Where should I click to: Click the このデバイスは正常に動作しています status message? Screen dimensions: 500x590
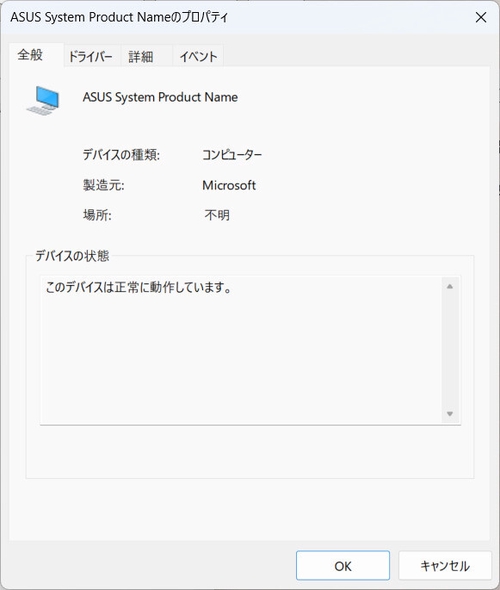coord(139,287)
